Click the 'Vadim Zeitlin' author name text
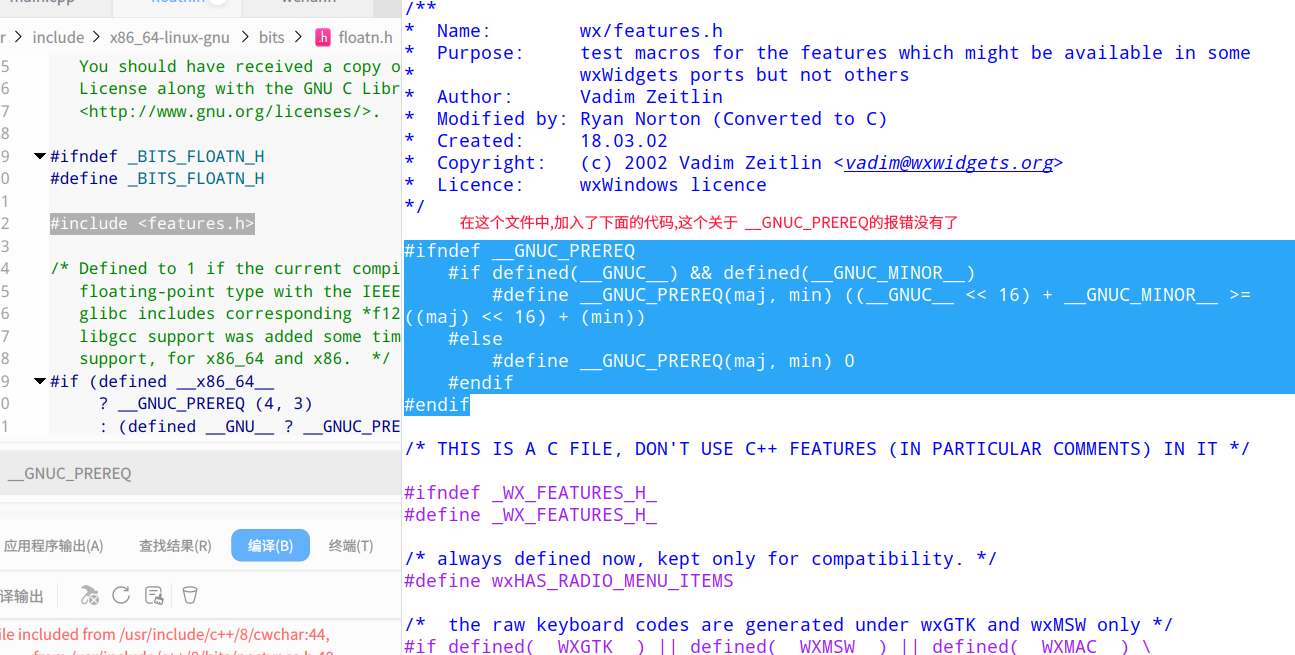This screenshot has height=655, width=1295. tap(651, 97)
